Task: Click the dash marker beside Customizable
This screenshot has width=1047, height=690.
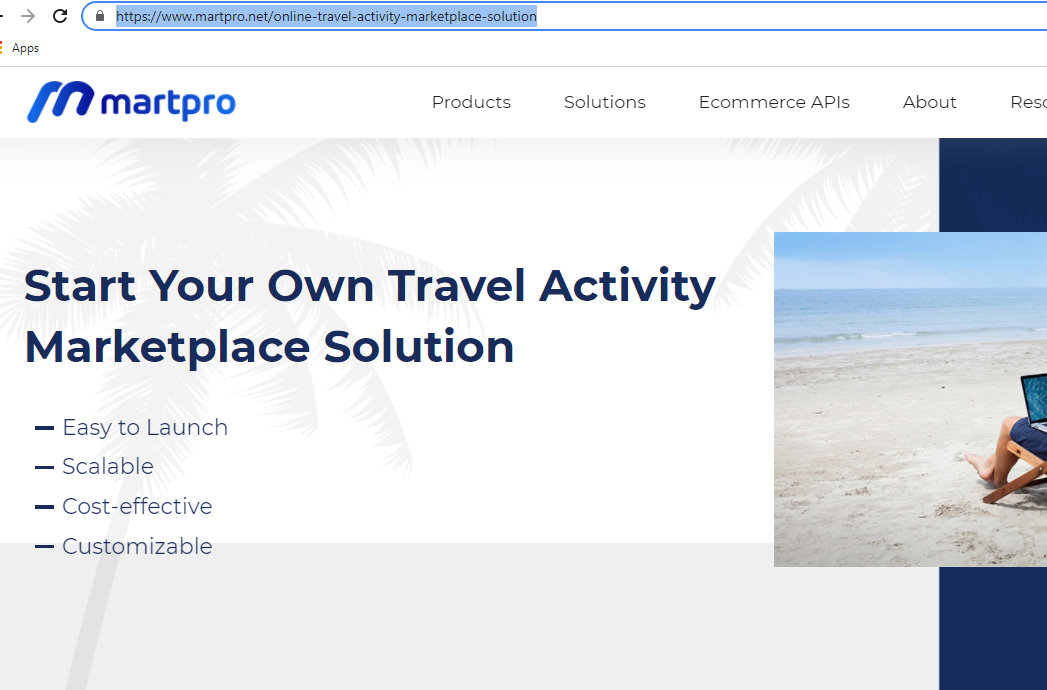Action: pyautogui.click(x=43, y=547)
